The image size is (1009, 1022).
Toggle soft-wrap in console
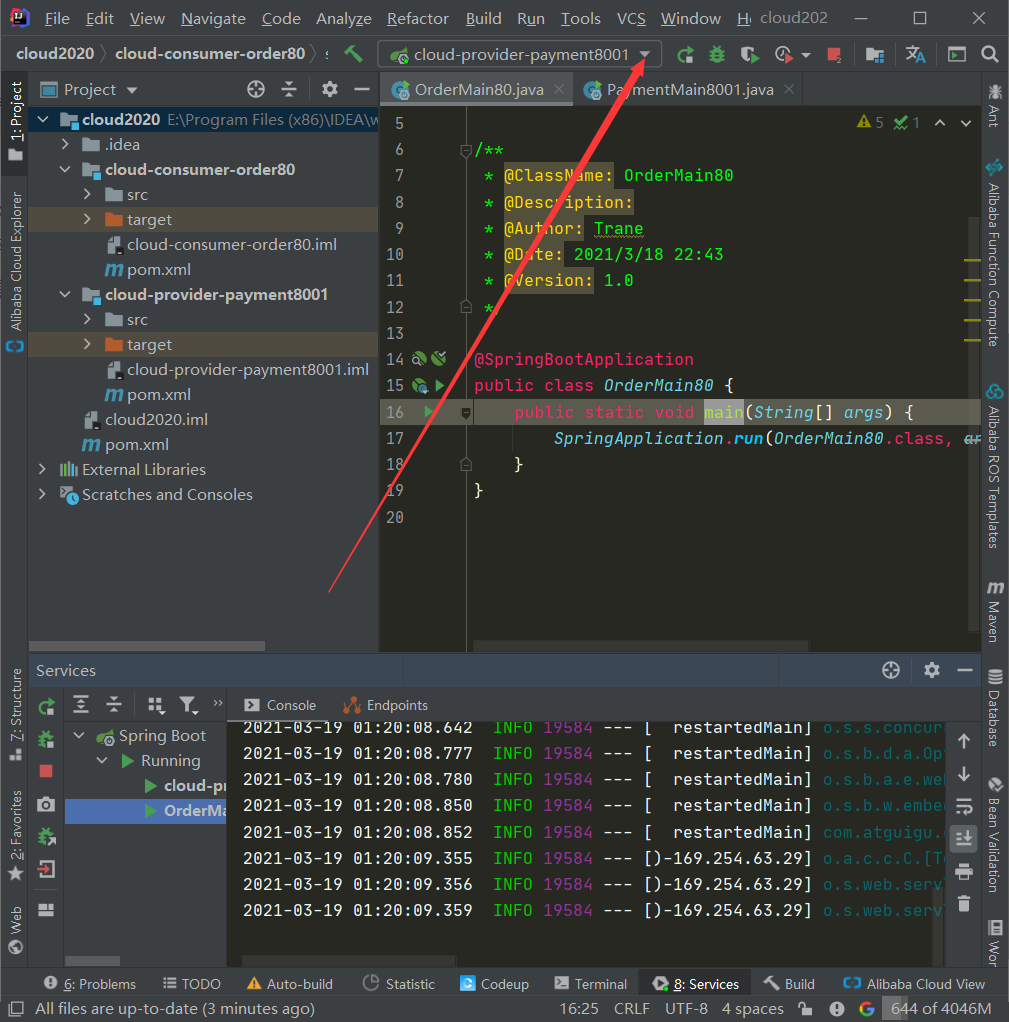964,806
